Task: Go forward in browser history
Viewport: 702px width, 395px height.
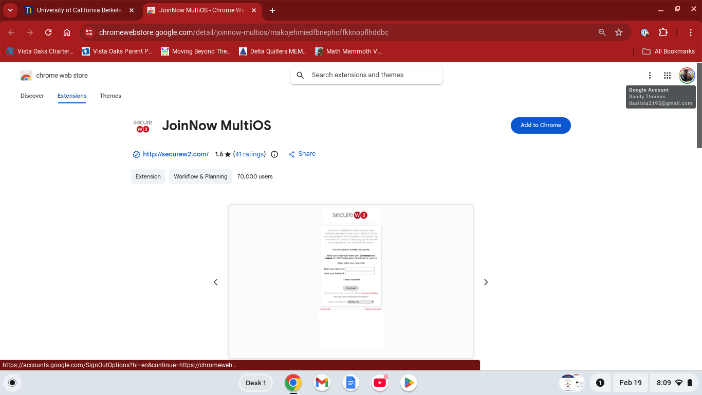Action: (30, 32)
